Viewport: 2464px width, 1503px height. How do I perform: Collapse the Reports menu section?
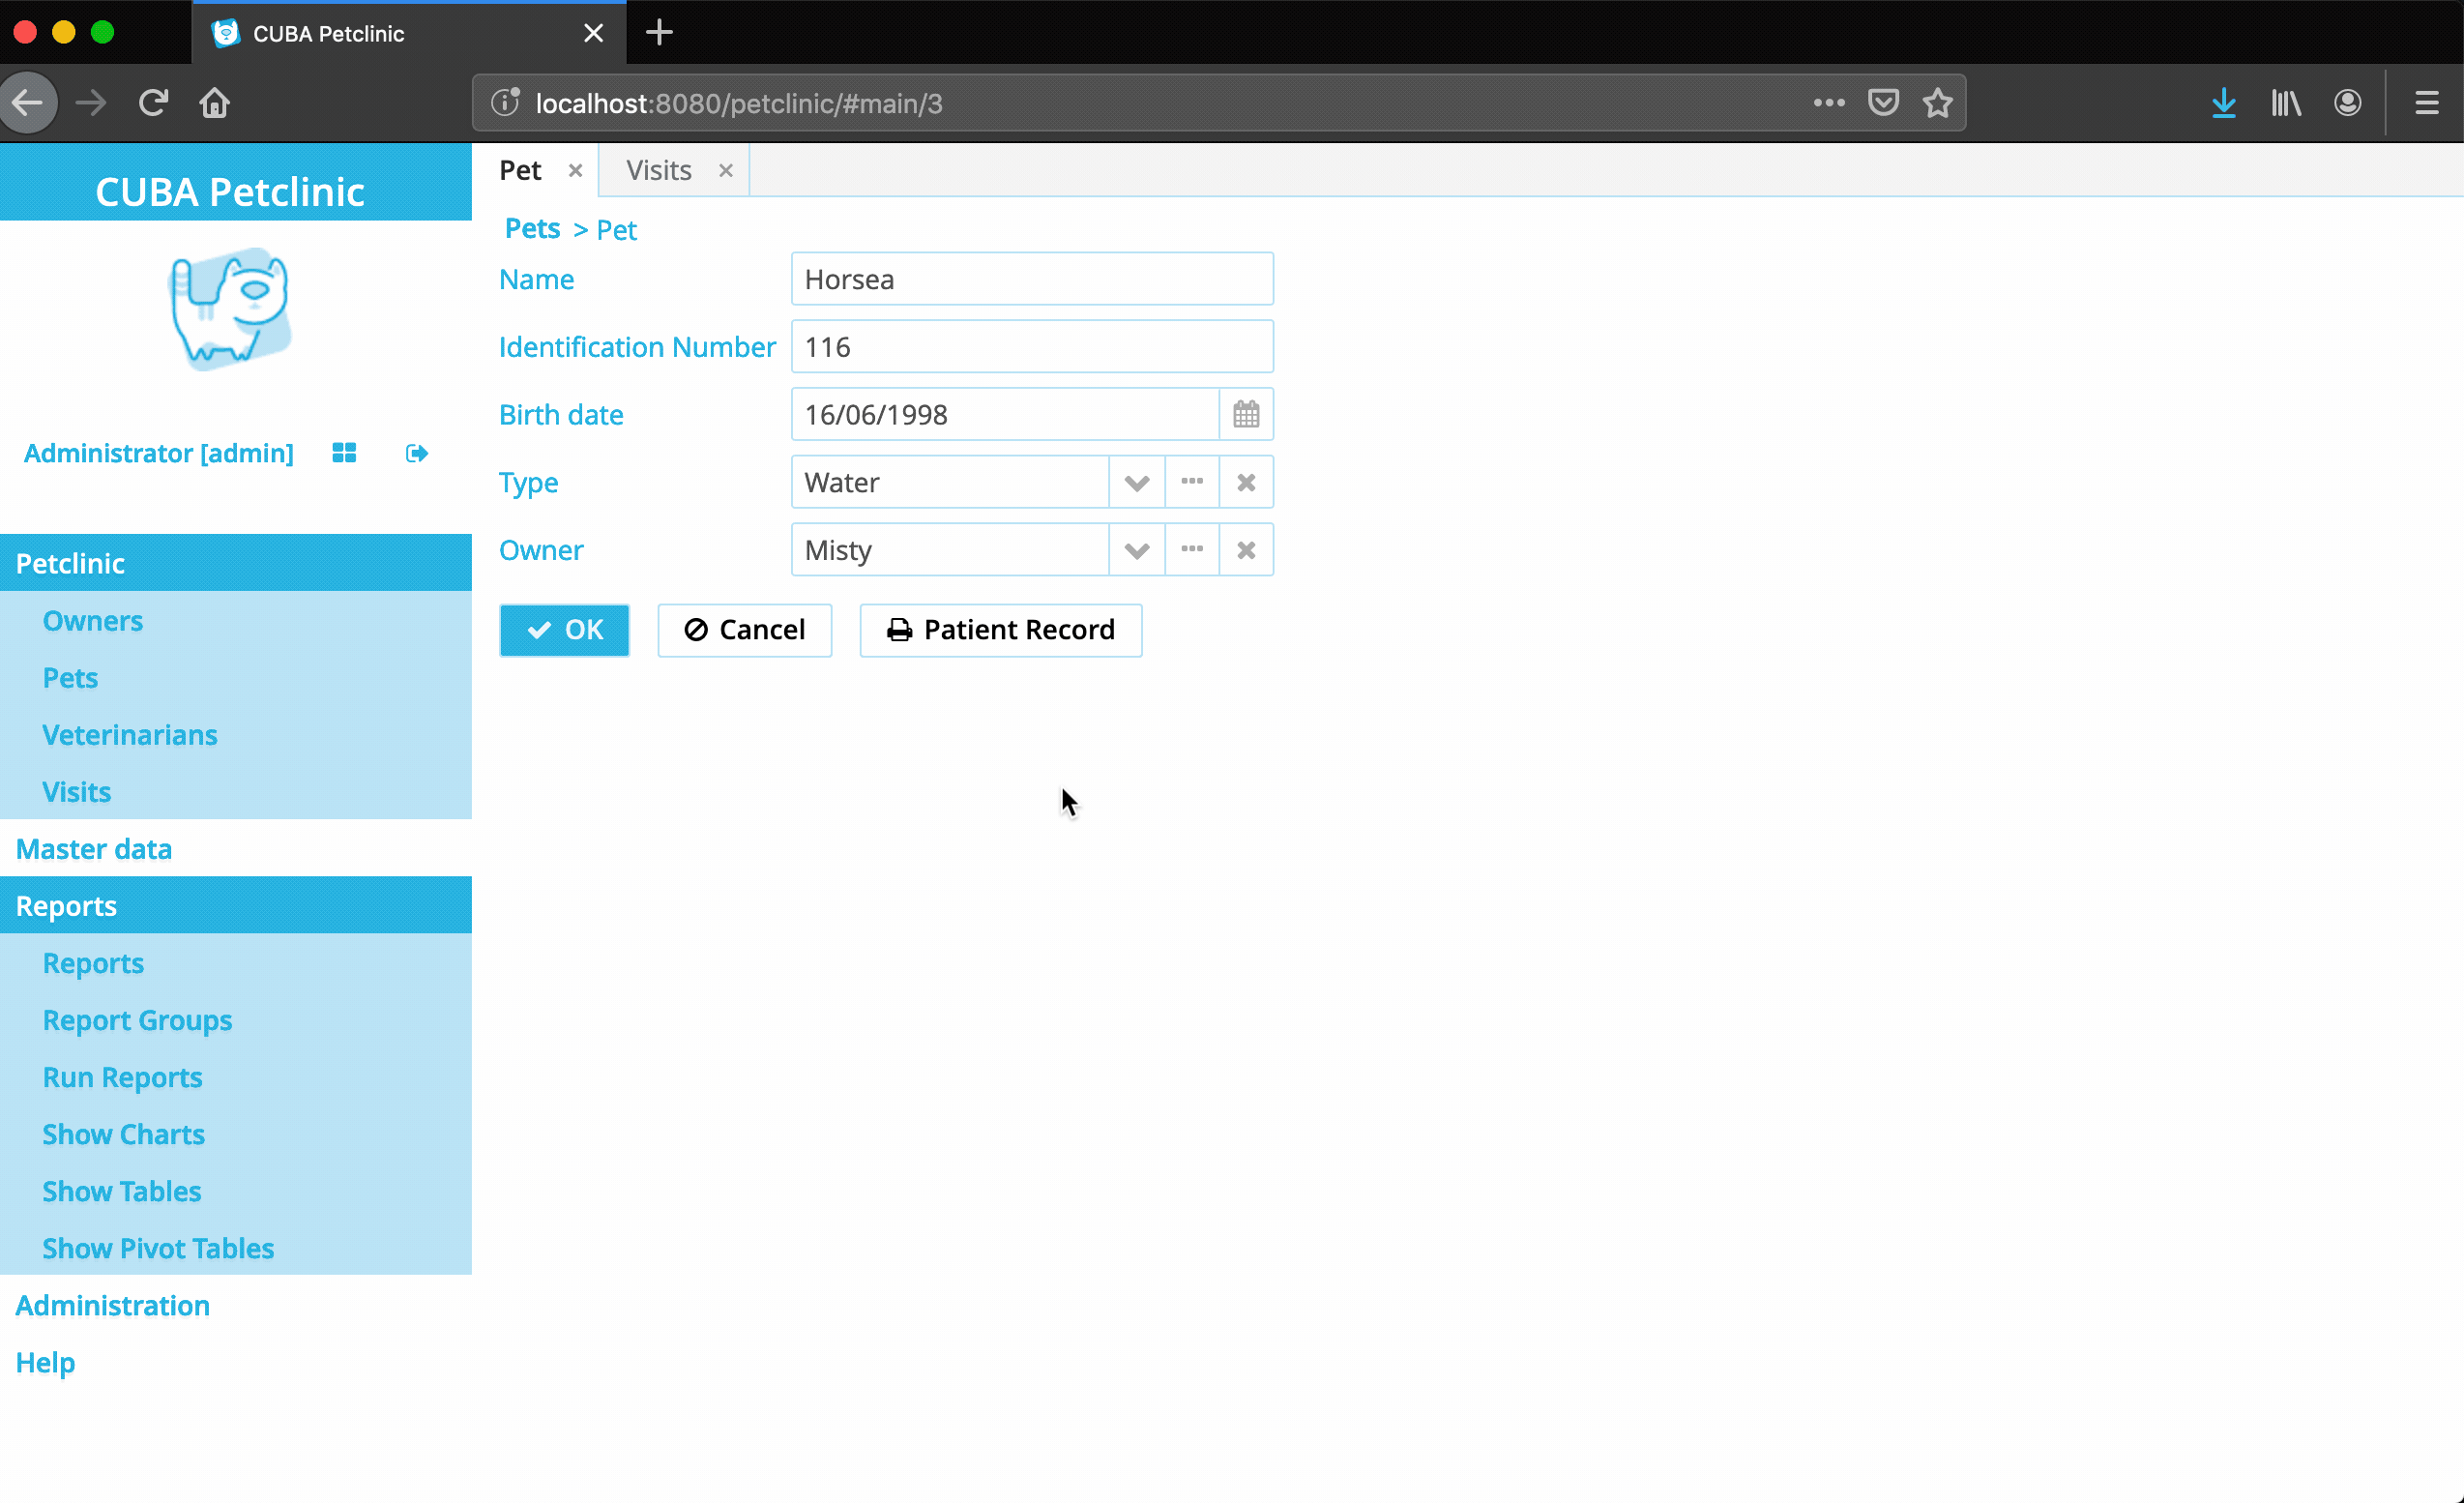(66, 905)
